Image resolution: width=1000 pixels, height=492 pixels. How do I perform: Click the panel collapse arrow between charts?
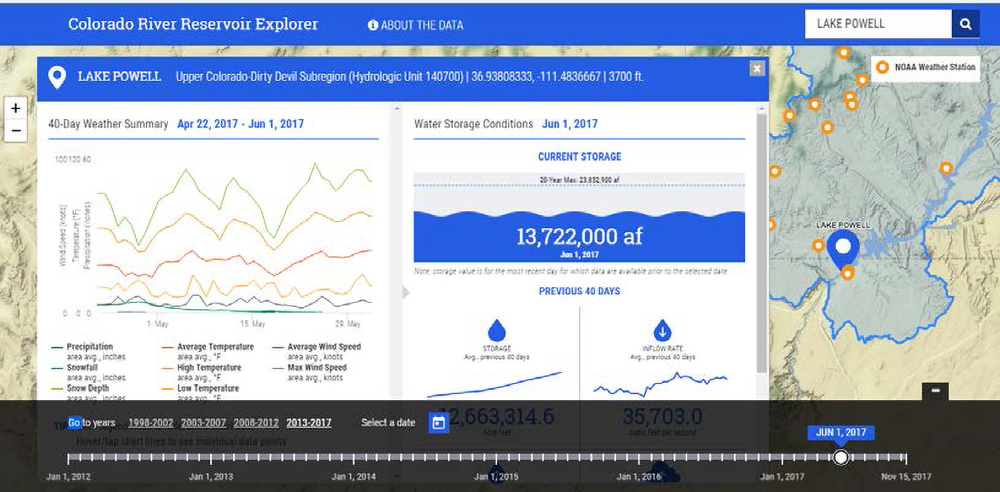coord(406,292)
